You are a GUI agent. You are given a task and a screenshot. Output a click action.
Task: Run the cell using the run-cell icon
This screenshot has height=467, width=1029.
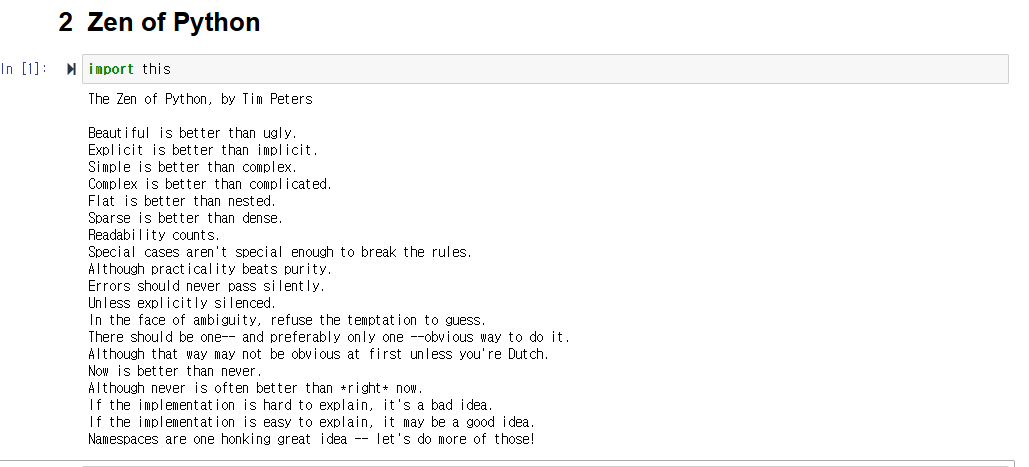click(x=72, y=69)
